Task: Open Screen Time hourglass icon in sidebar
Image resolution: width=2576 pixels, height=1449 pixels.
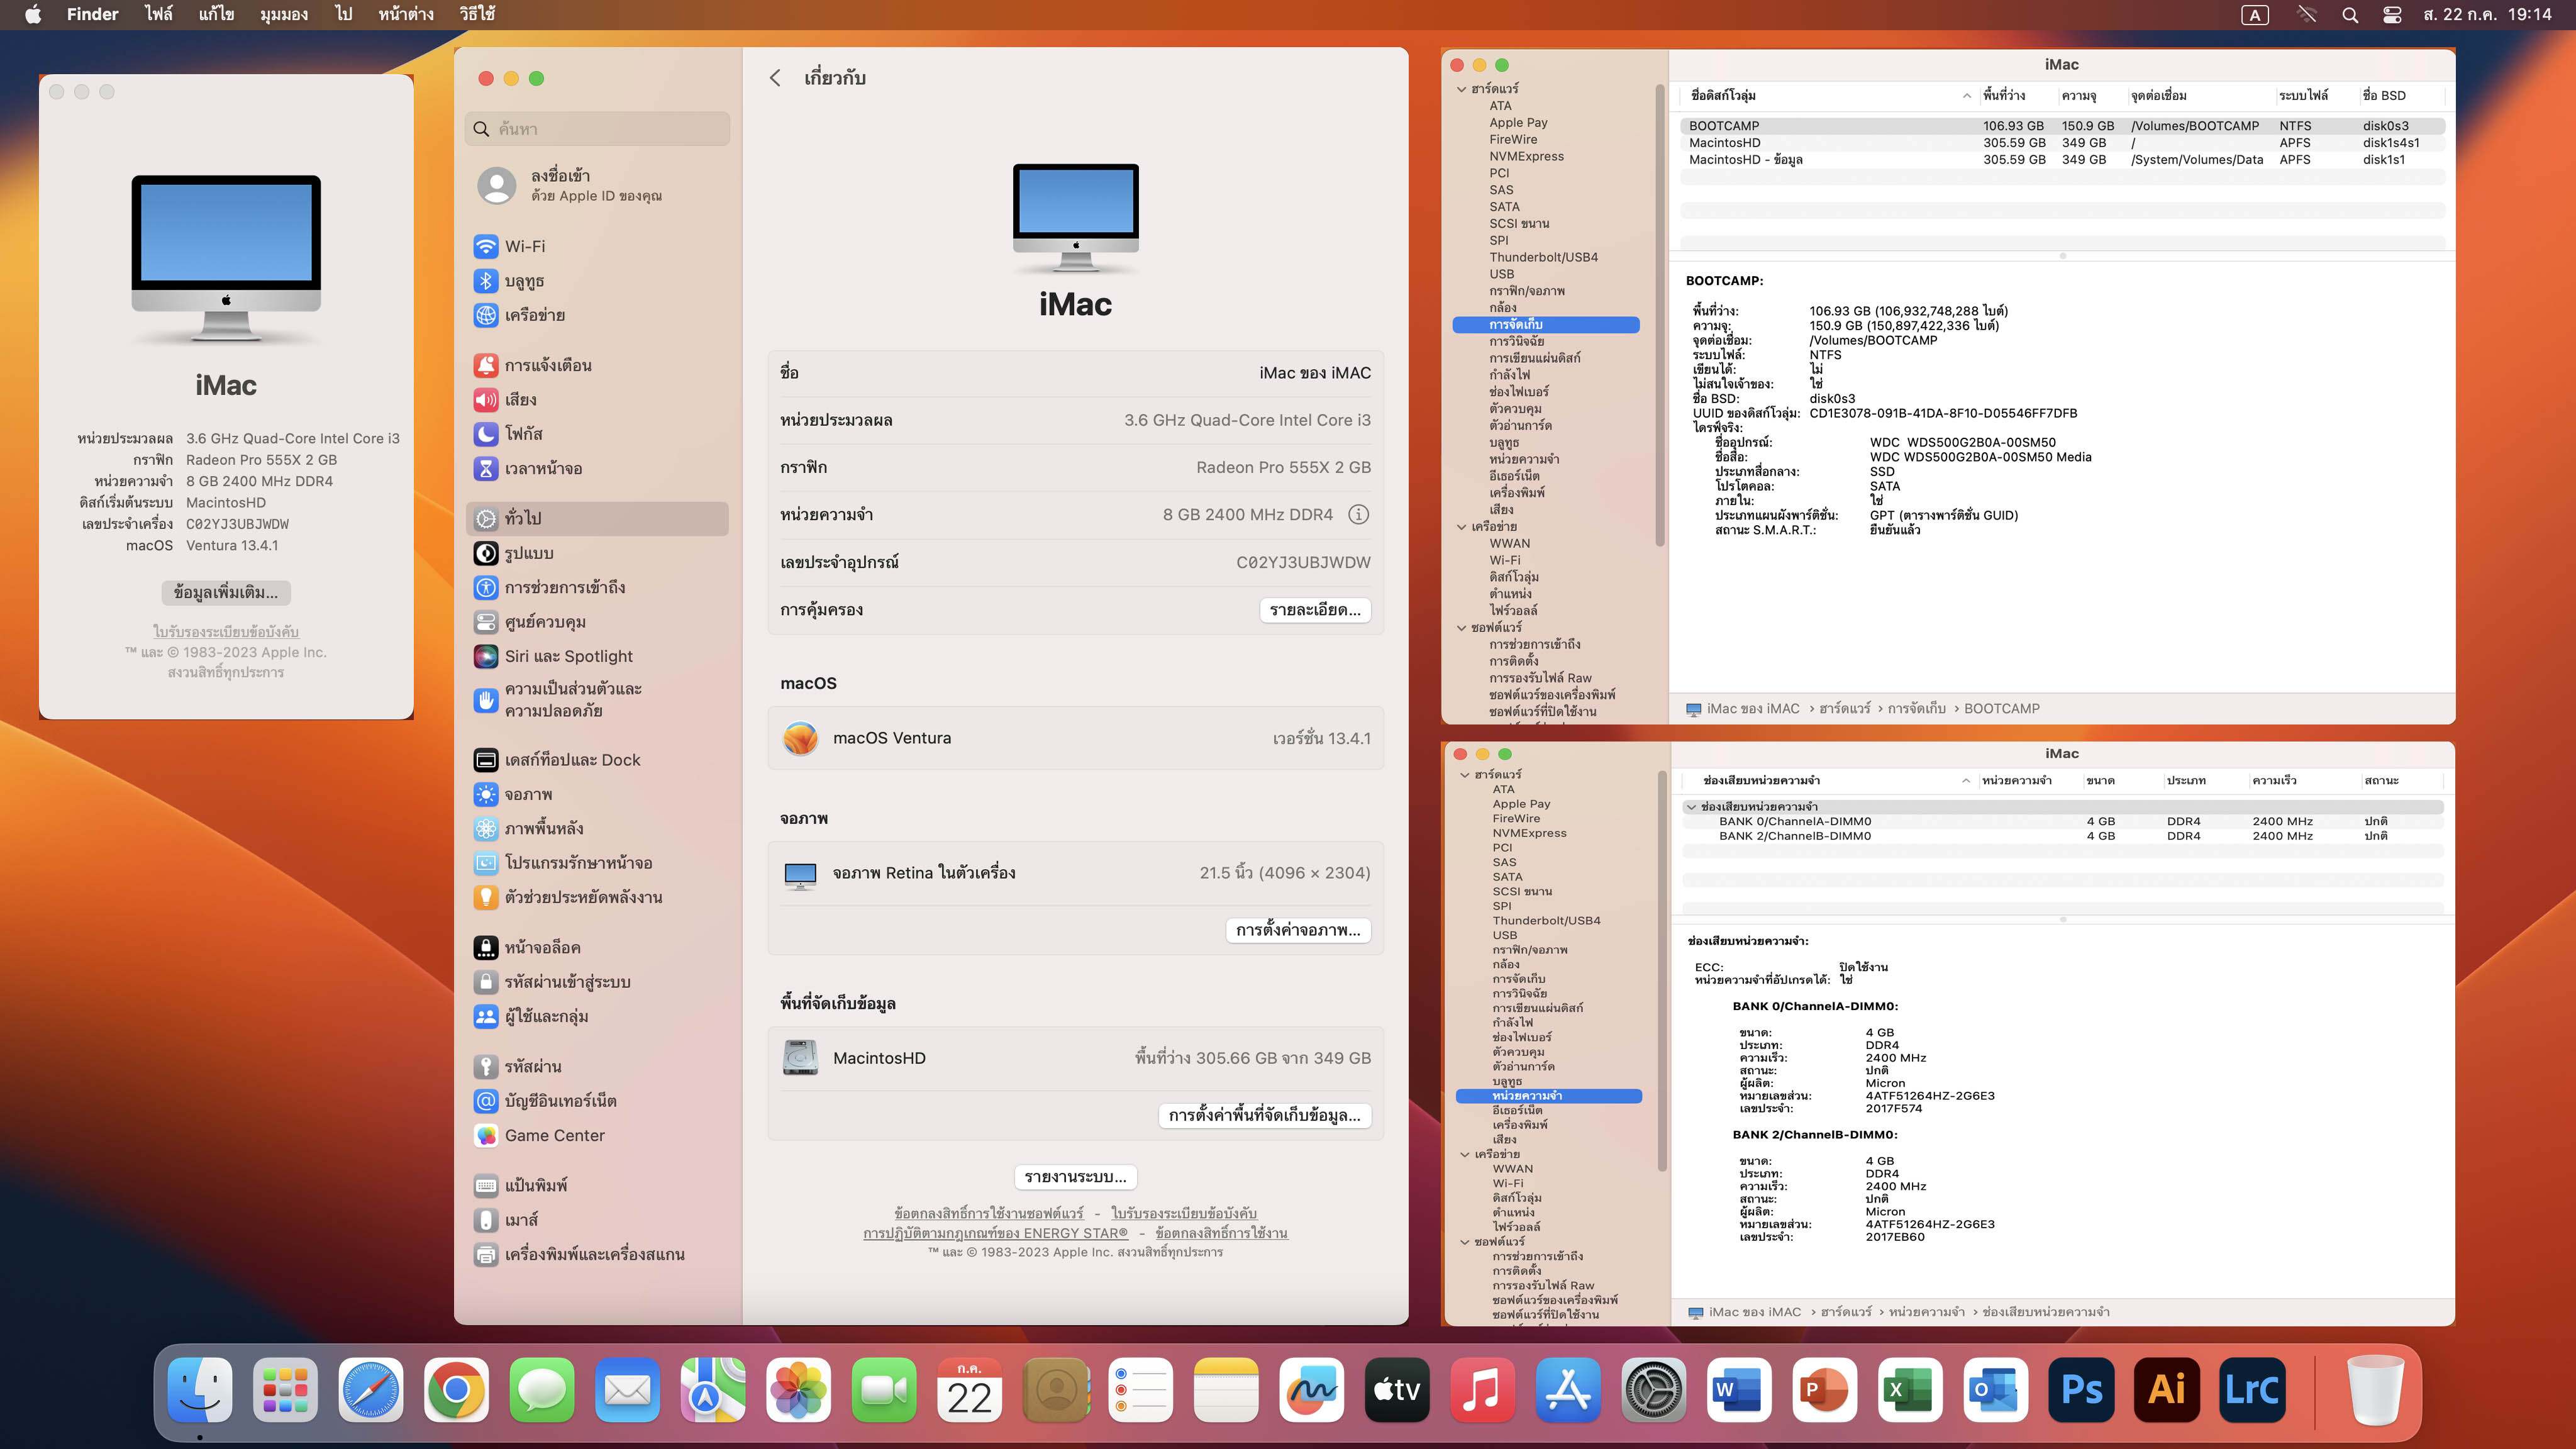Action: tap(486, 468)
